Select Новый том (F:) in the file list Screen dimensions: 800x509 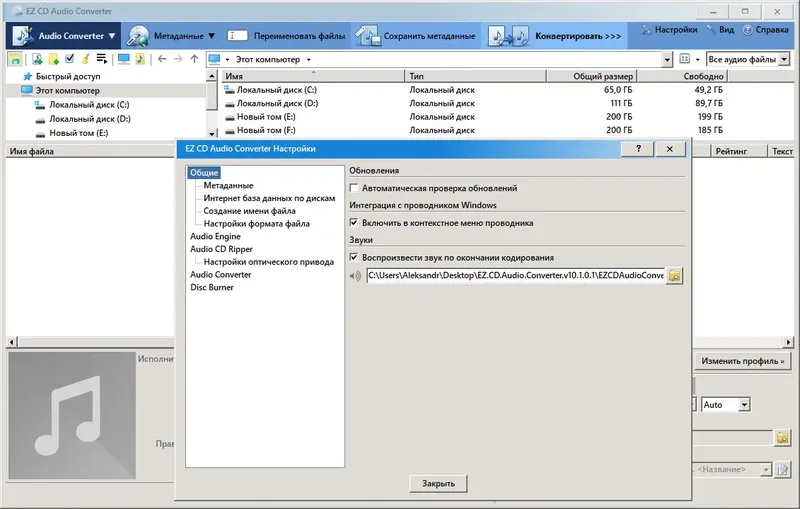(266, 130)
